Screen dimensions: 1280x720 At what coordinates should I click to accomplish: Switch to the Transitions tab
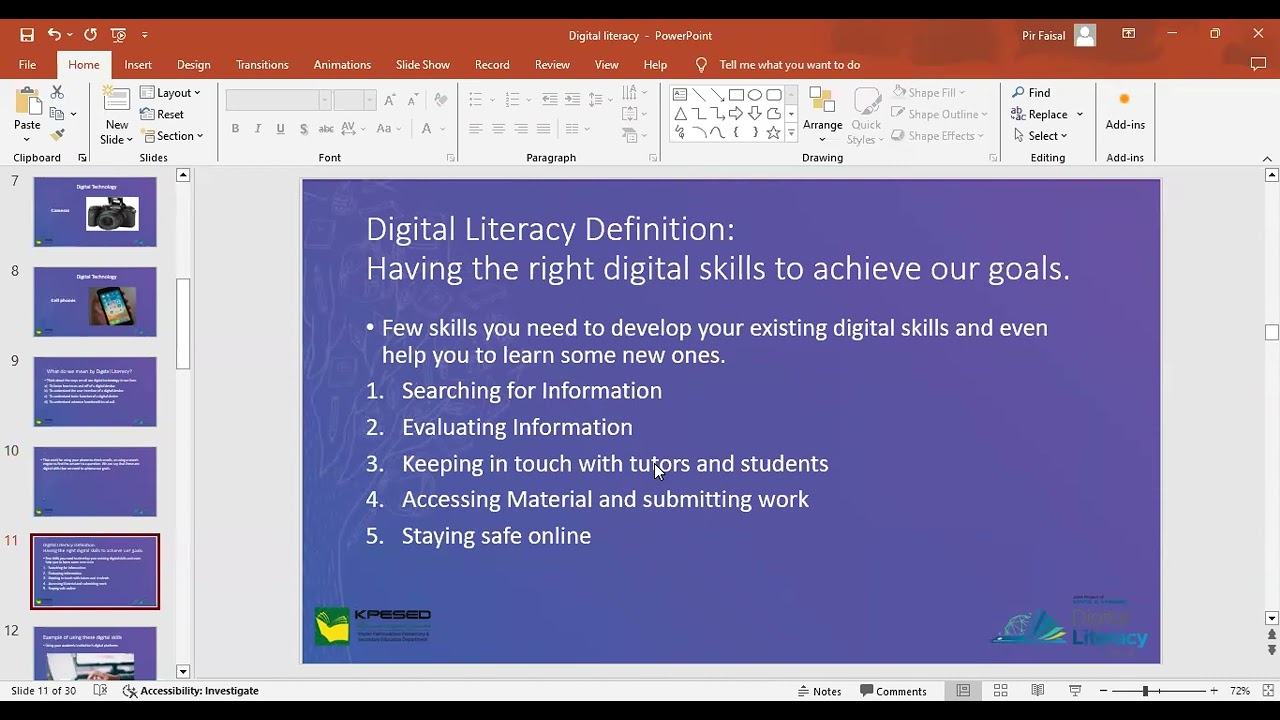262,65
